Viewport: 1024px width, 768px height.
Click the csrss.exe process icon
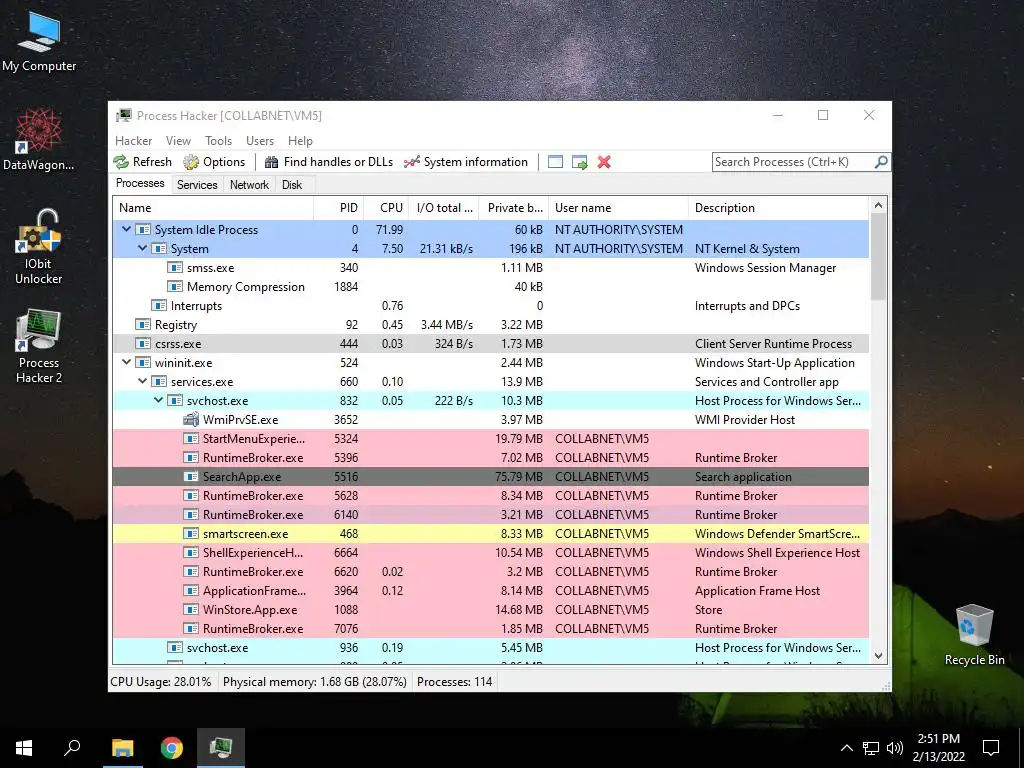[142, 344]
